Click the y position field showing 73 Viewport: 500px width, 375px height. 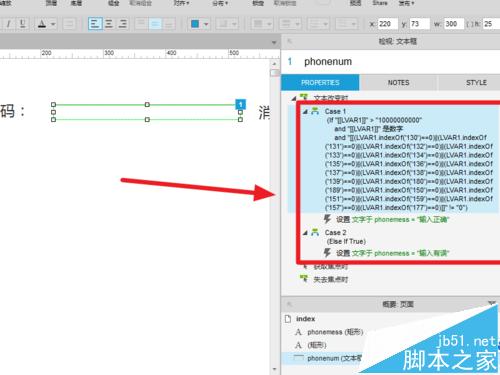(419, 24)
